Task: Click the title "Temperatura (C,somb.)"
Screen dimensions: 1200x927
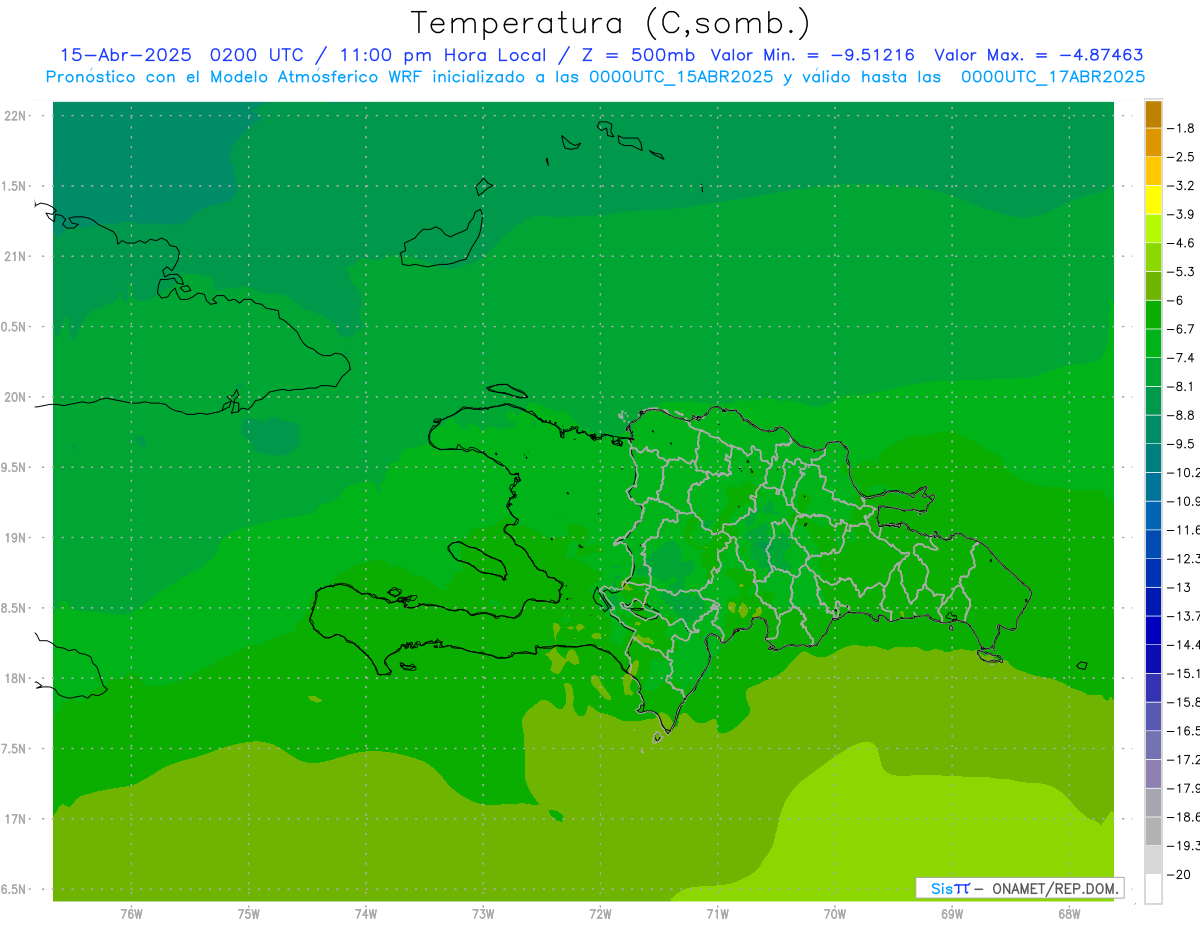Action: coord(611,23)
